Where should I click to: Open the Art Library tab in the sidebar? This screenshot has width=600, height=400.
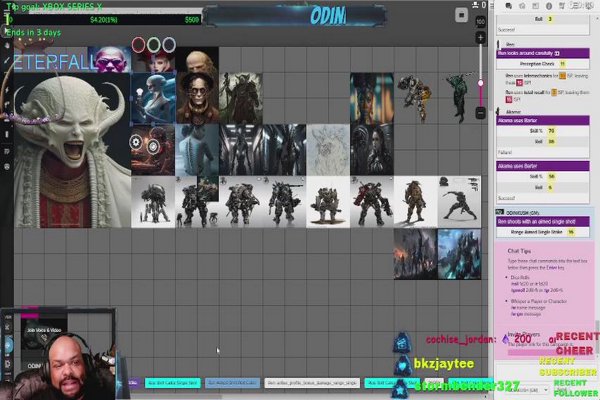click(522, 6)
